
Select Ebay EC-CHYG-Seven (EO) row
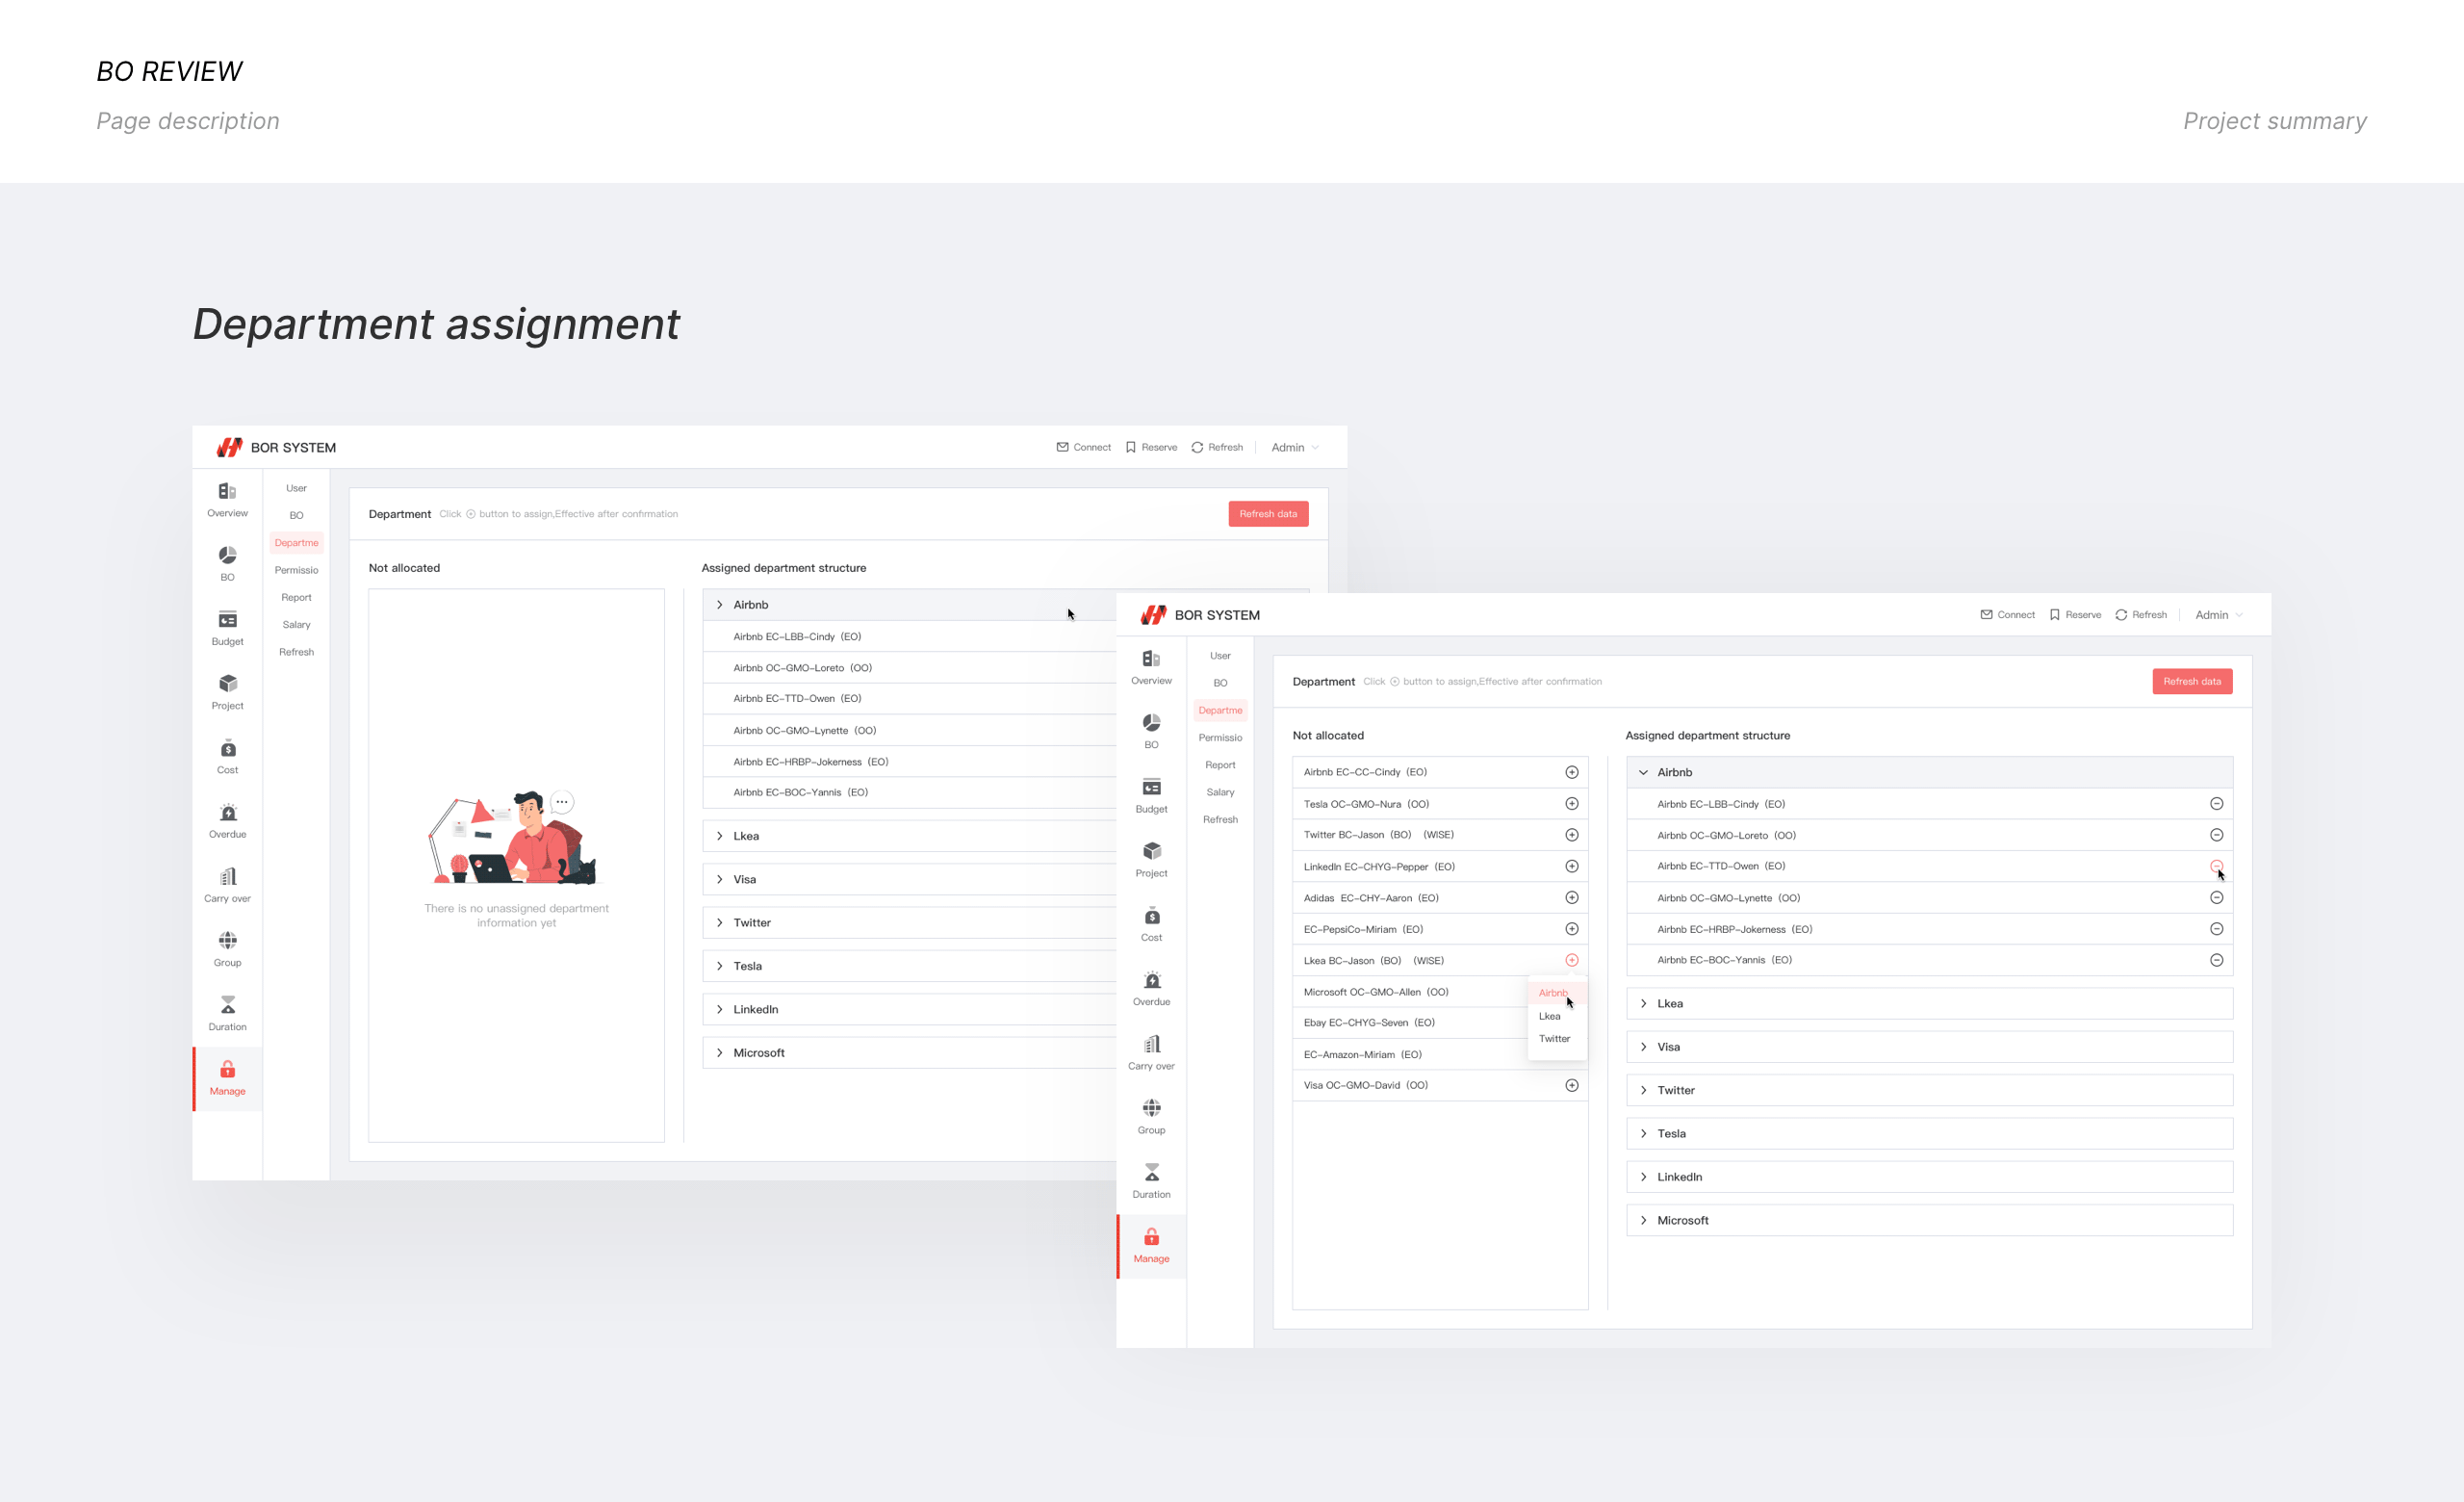point(1439,1023)
